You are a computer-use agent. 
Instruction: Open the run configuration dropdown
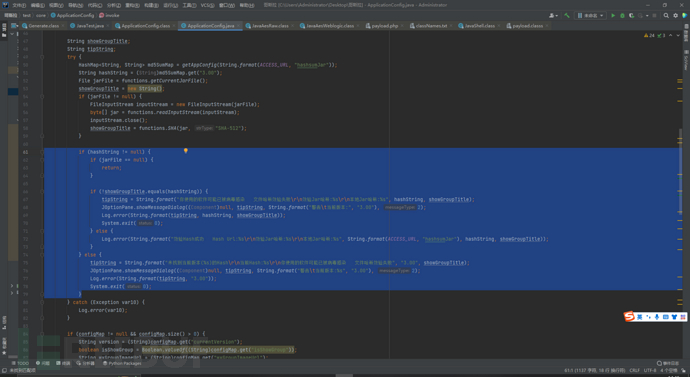590,15
